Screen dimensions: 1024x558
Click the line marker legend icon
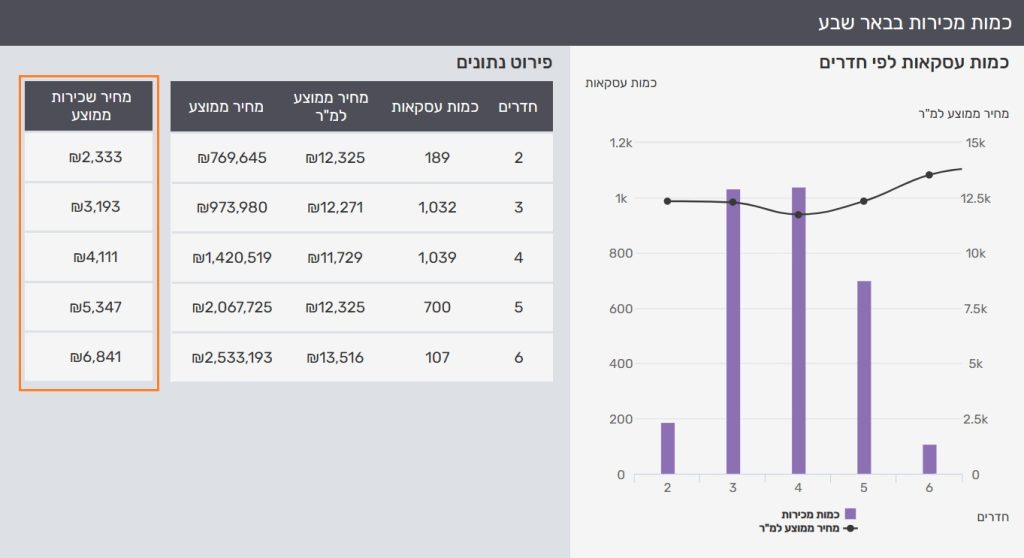click(x=850, y=527)
